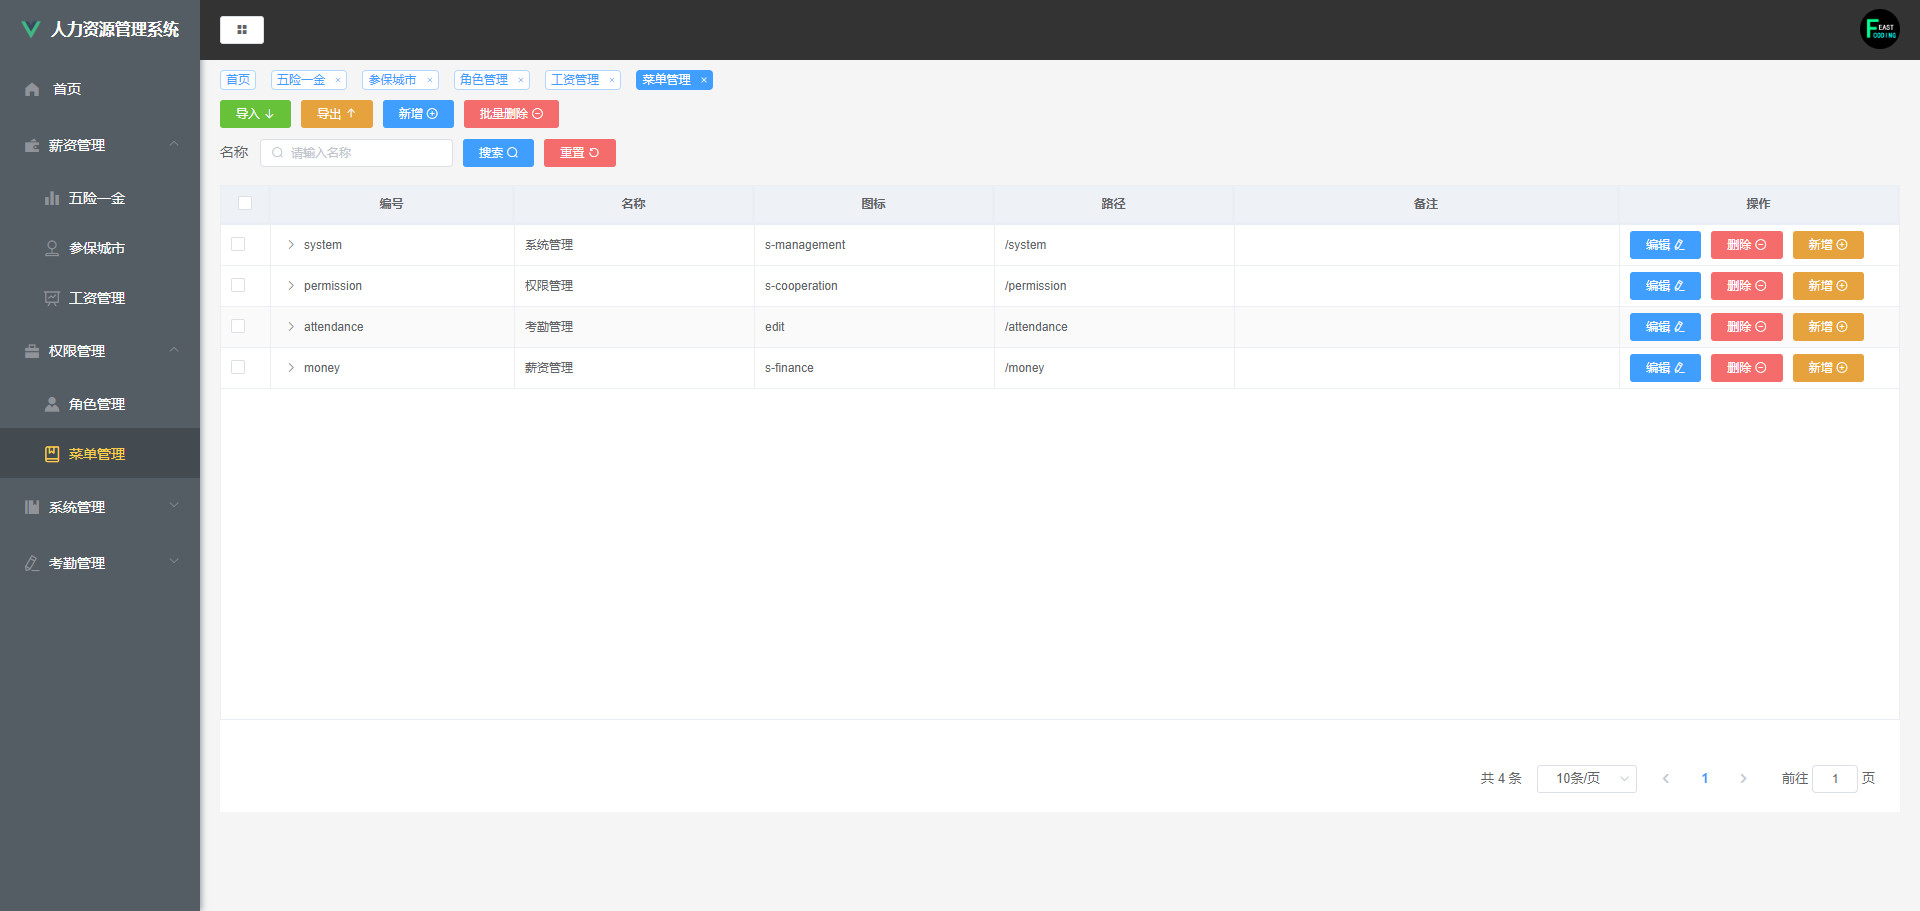The height and width of the screenshot is (911, 1920).
Task: Close the 角色管理 tag
Action: point(521,80)
